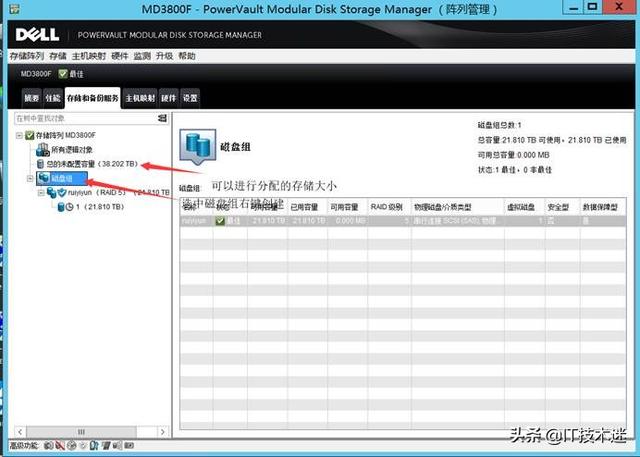Open the 主机映射 menu in menu bar
The height and width of the screenshot is (457, 640).
coord(89,56)
